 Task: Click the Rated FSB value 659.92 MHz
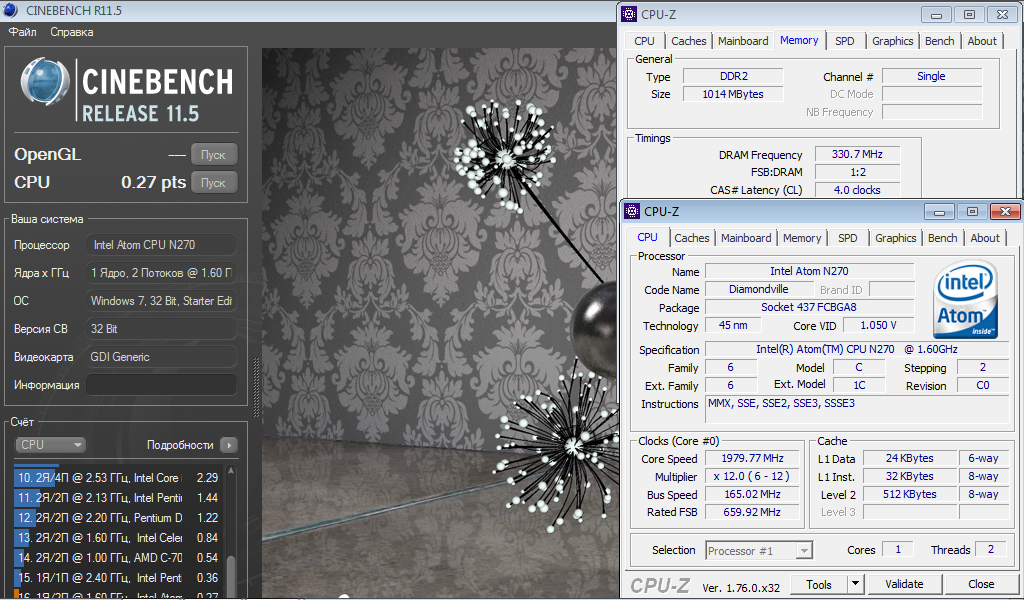point(752,513)
